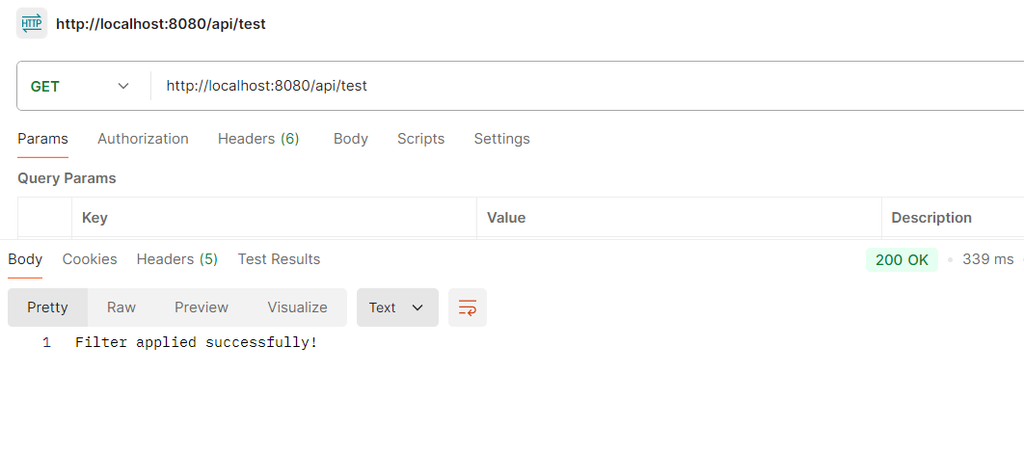1024x454 pixels.
Task: Click line number 1 in response
Action: 46,342
